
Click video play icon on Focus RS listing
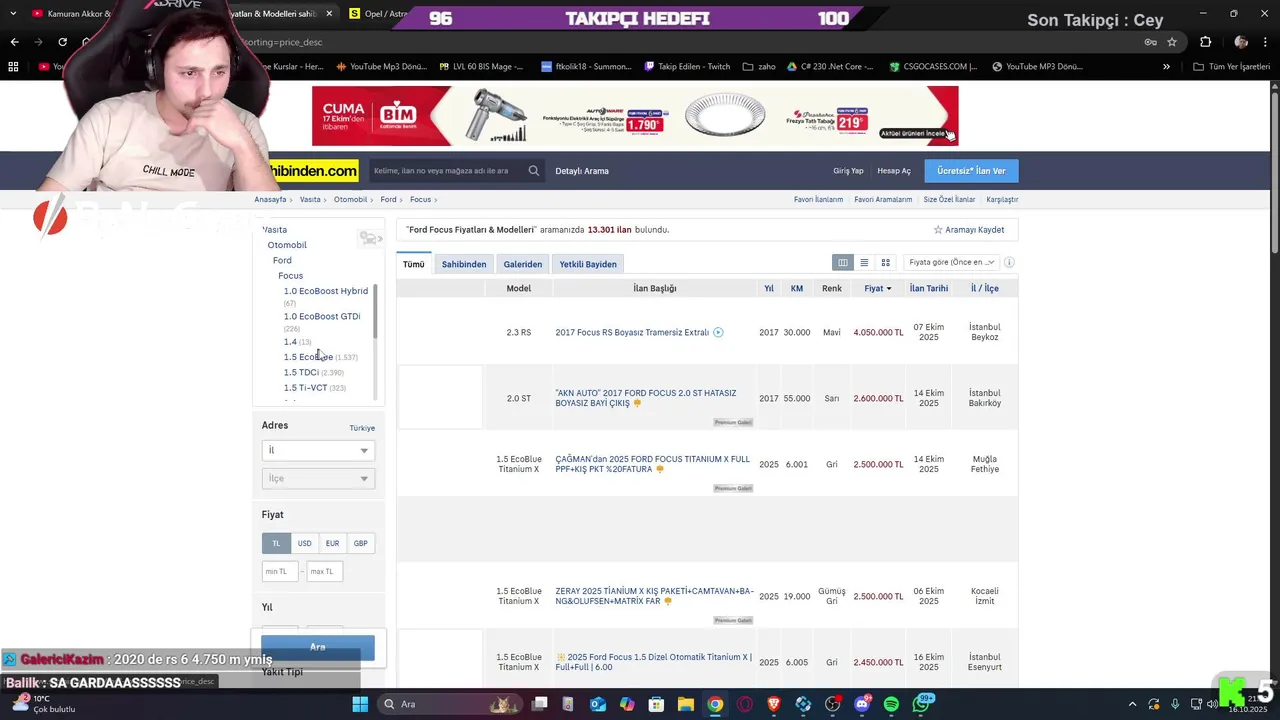coord(718,332)
